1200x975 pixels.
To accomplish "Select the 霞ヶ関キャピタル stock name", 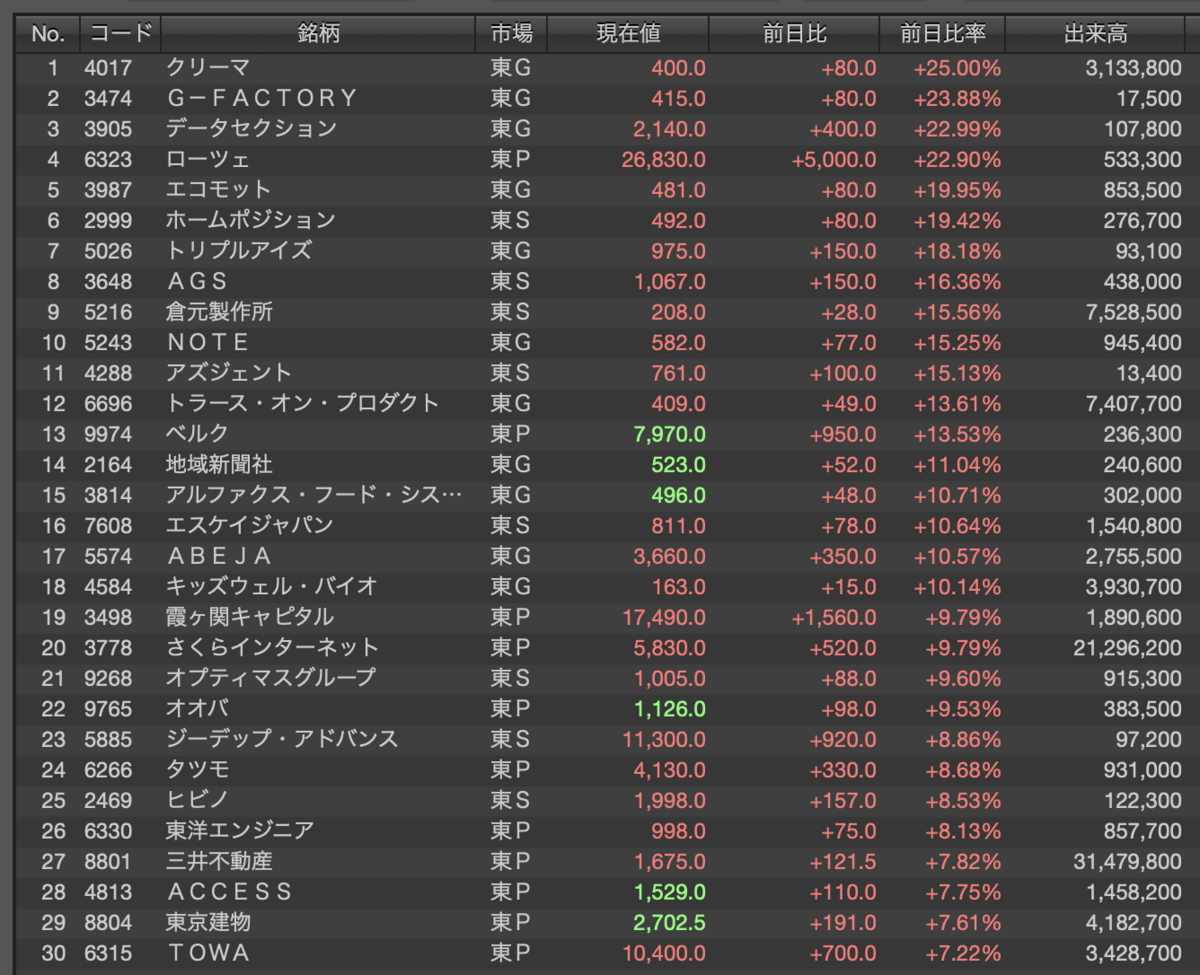I will (x=250, y=617).
